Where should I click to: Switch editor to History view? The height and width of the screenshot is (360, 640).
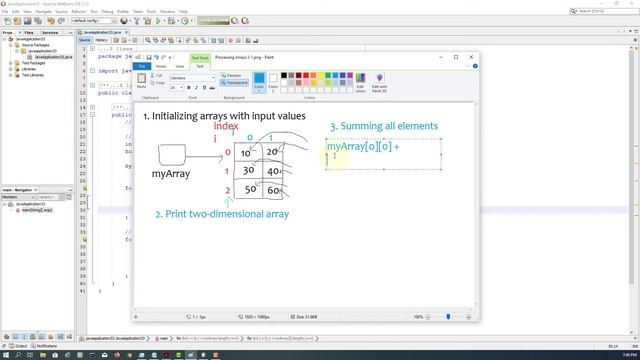tap(102, 40)
